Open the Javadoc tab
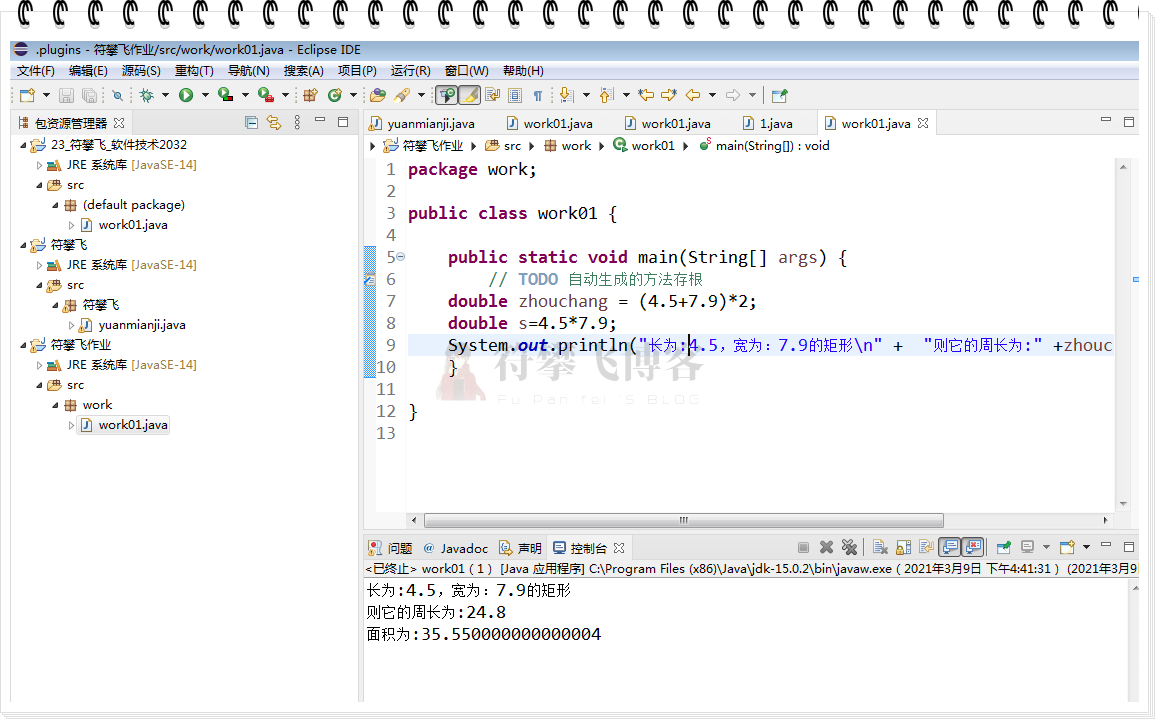 456,548
